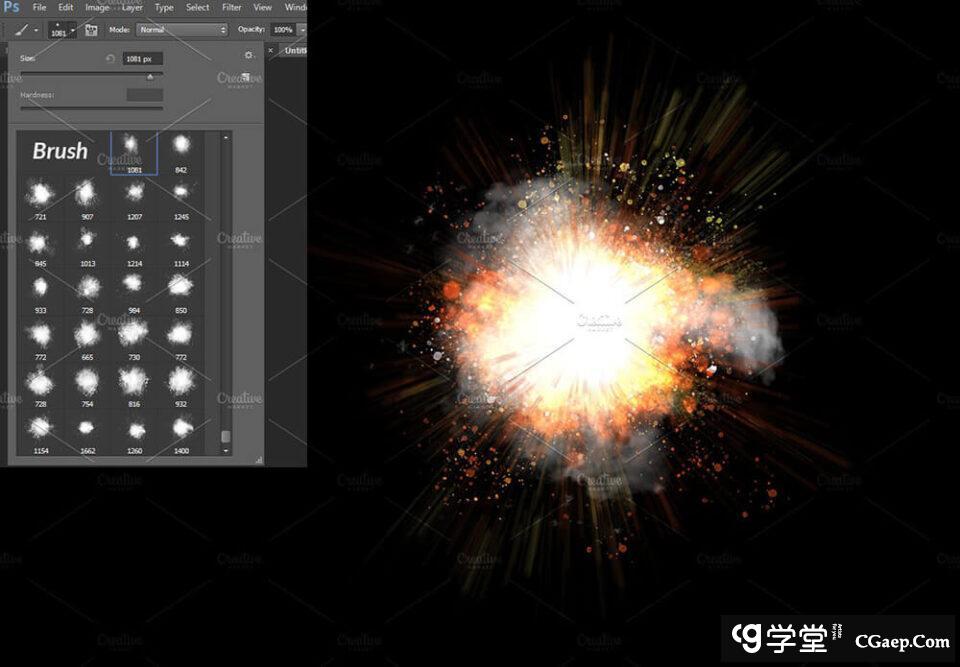Choose the 842 brush preset

181,148
